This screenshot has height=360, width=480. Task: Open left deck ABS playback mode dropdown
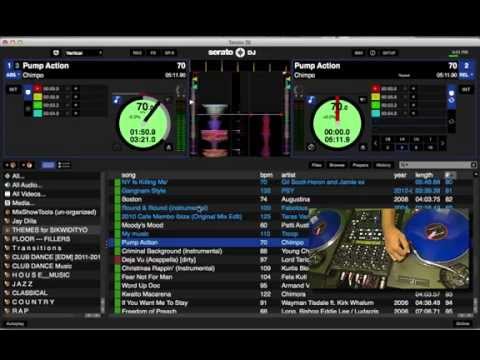[x=12, y=75]
